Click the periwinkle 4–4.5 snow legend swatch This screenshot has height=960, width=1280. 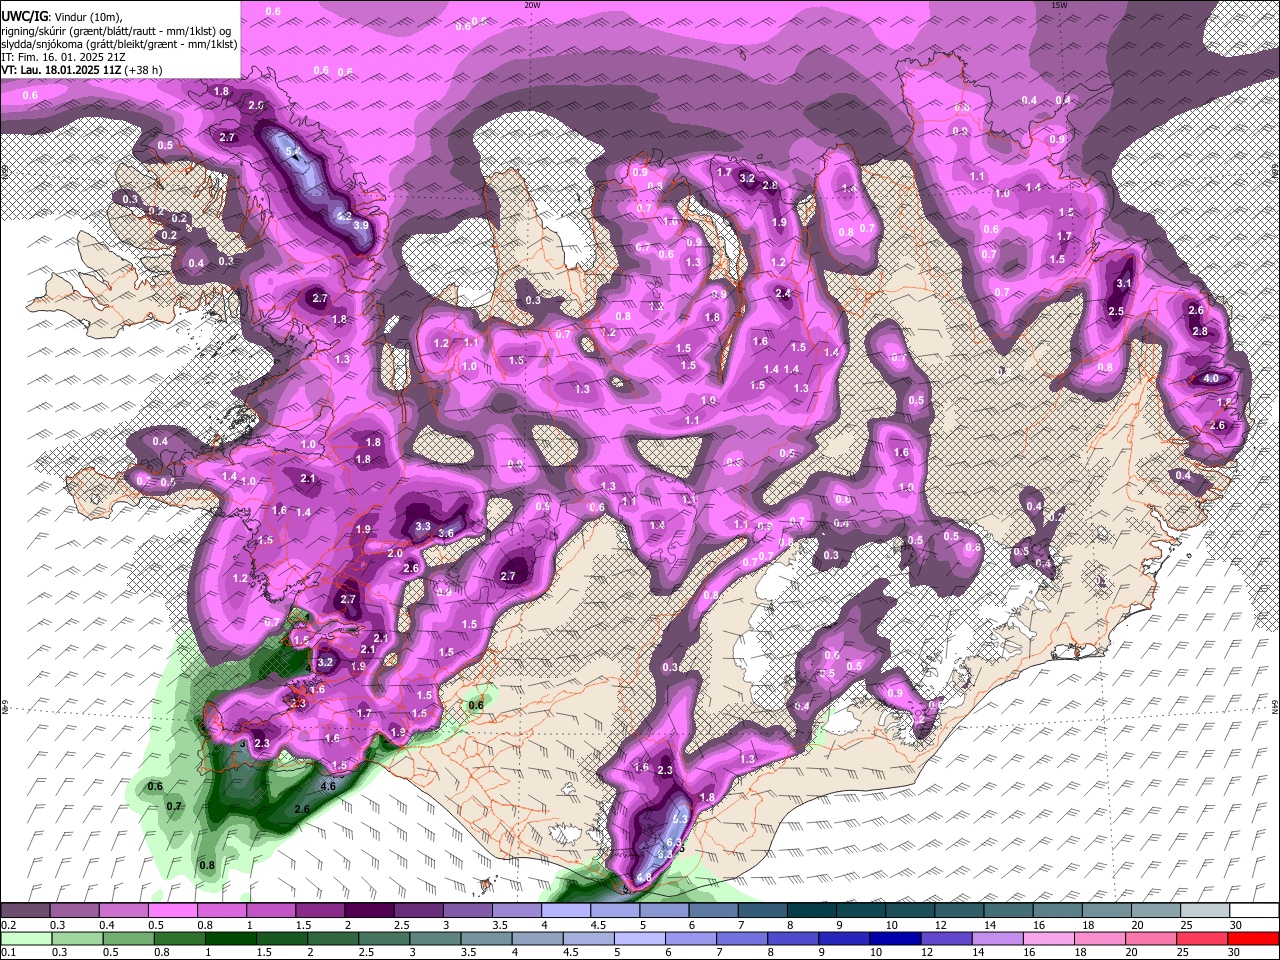[567, 911]
